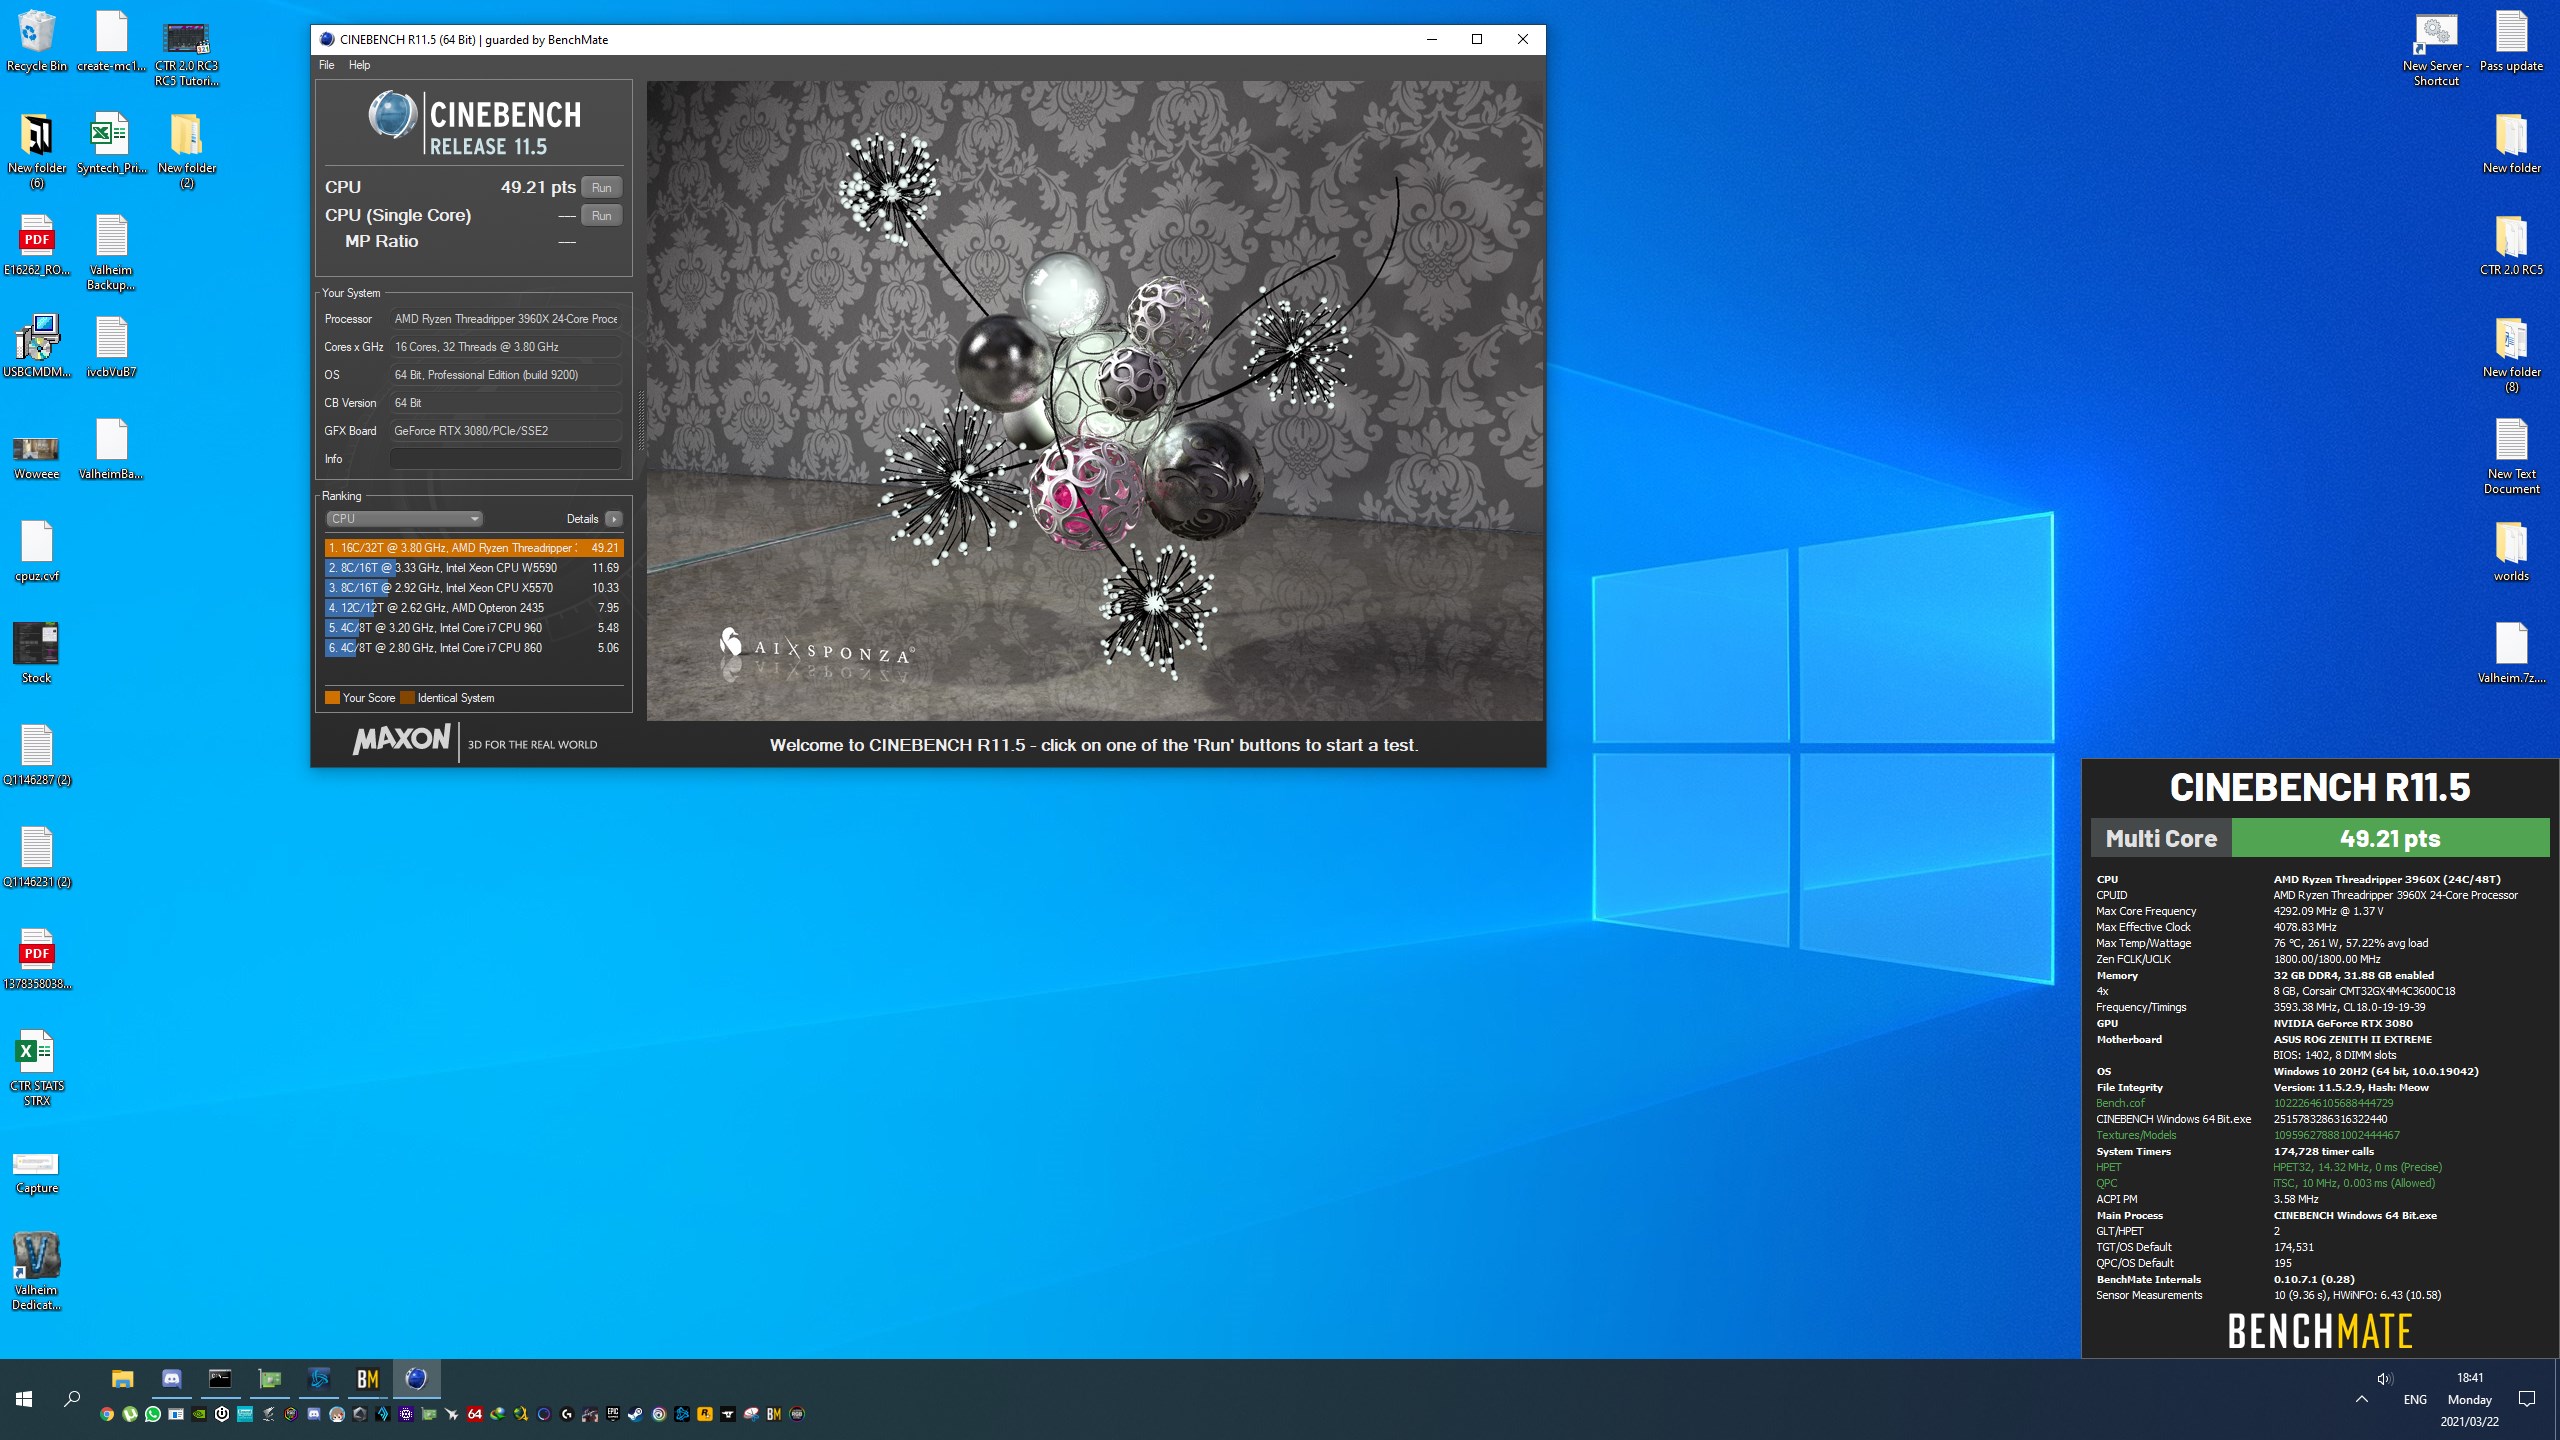Open the File menu in CINEBENCH
This screenshot has height=1440, width=2560.
[326, 65]
